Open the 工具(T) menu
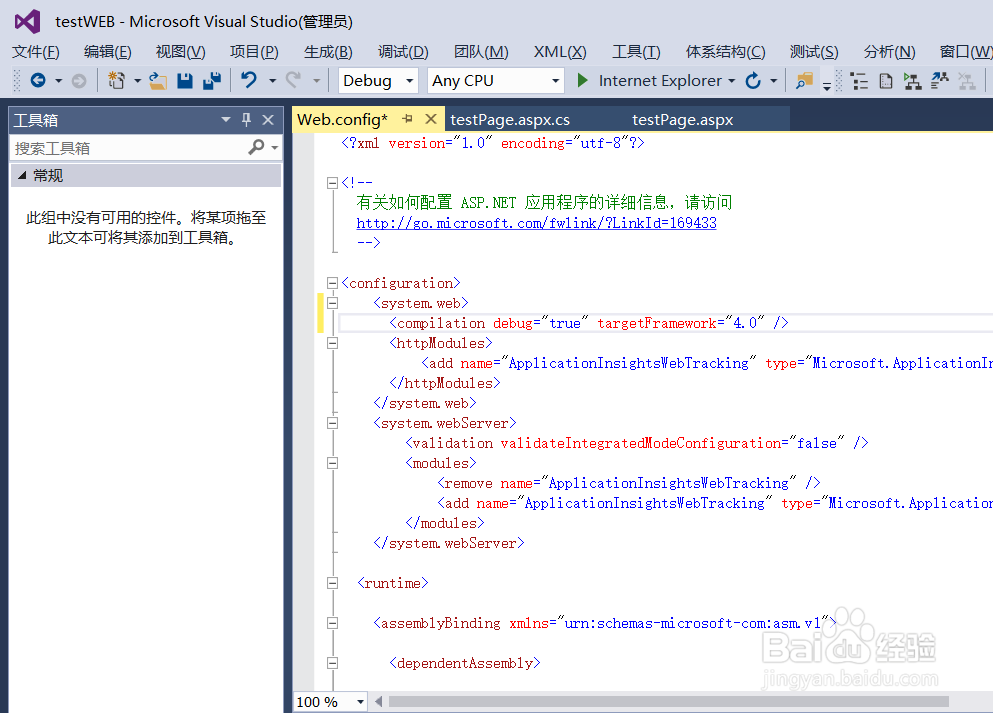Screen dimensions: 993x713 click(x=636, y=51)
